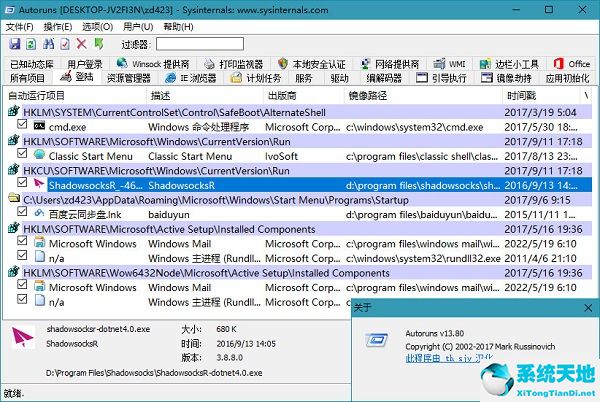Click the large ShadowsocksR icon in details pane
Screen dimensions: 600x402
point(23,337)
